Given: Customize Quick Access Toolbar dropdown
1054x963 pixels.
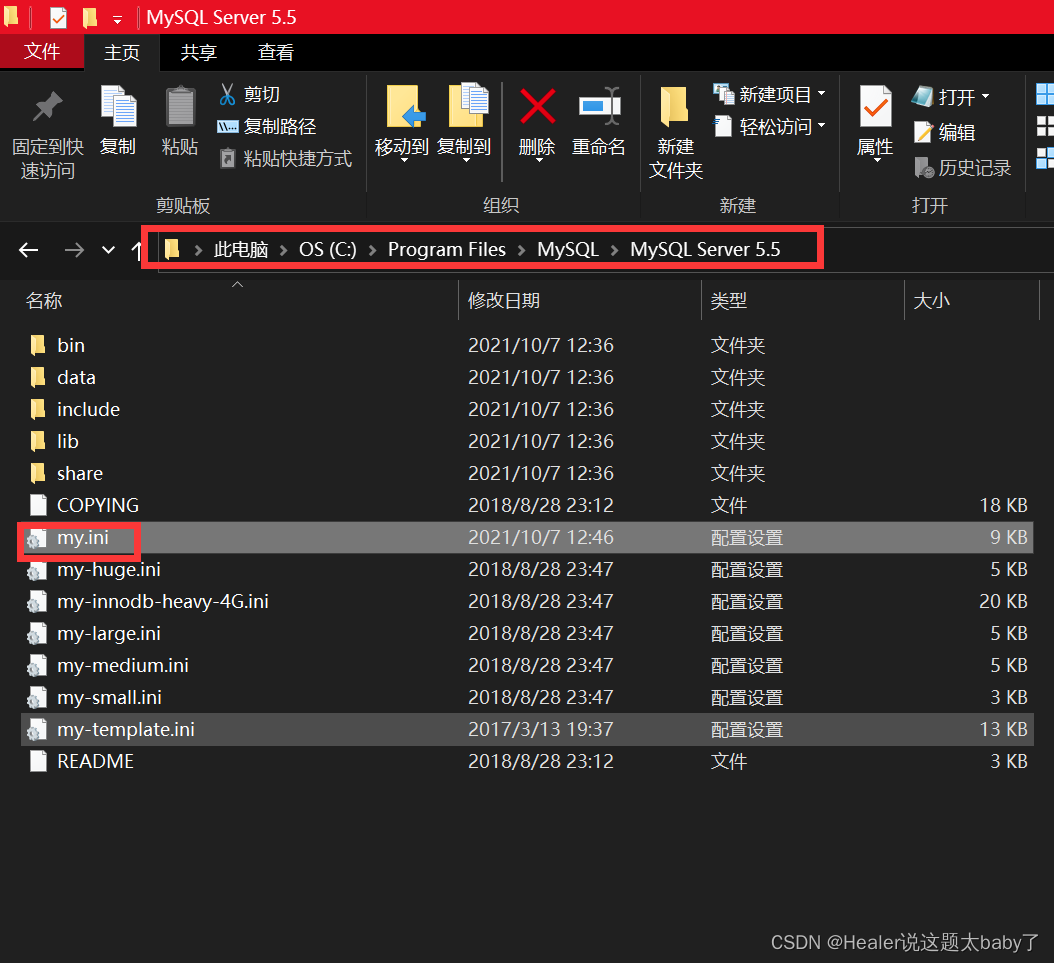Looking at the screenshot, I should click(x=118, y=20).
